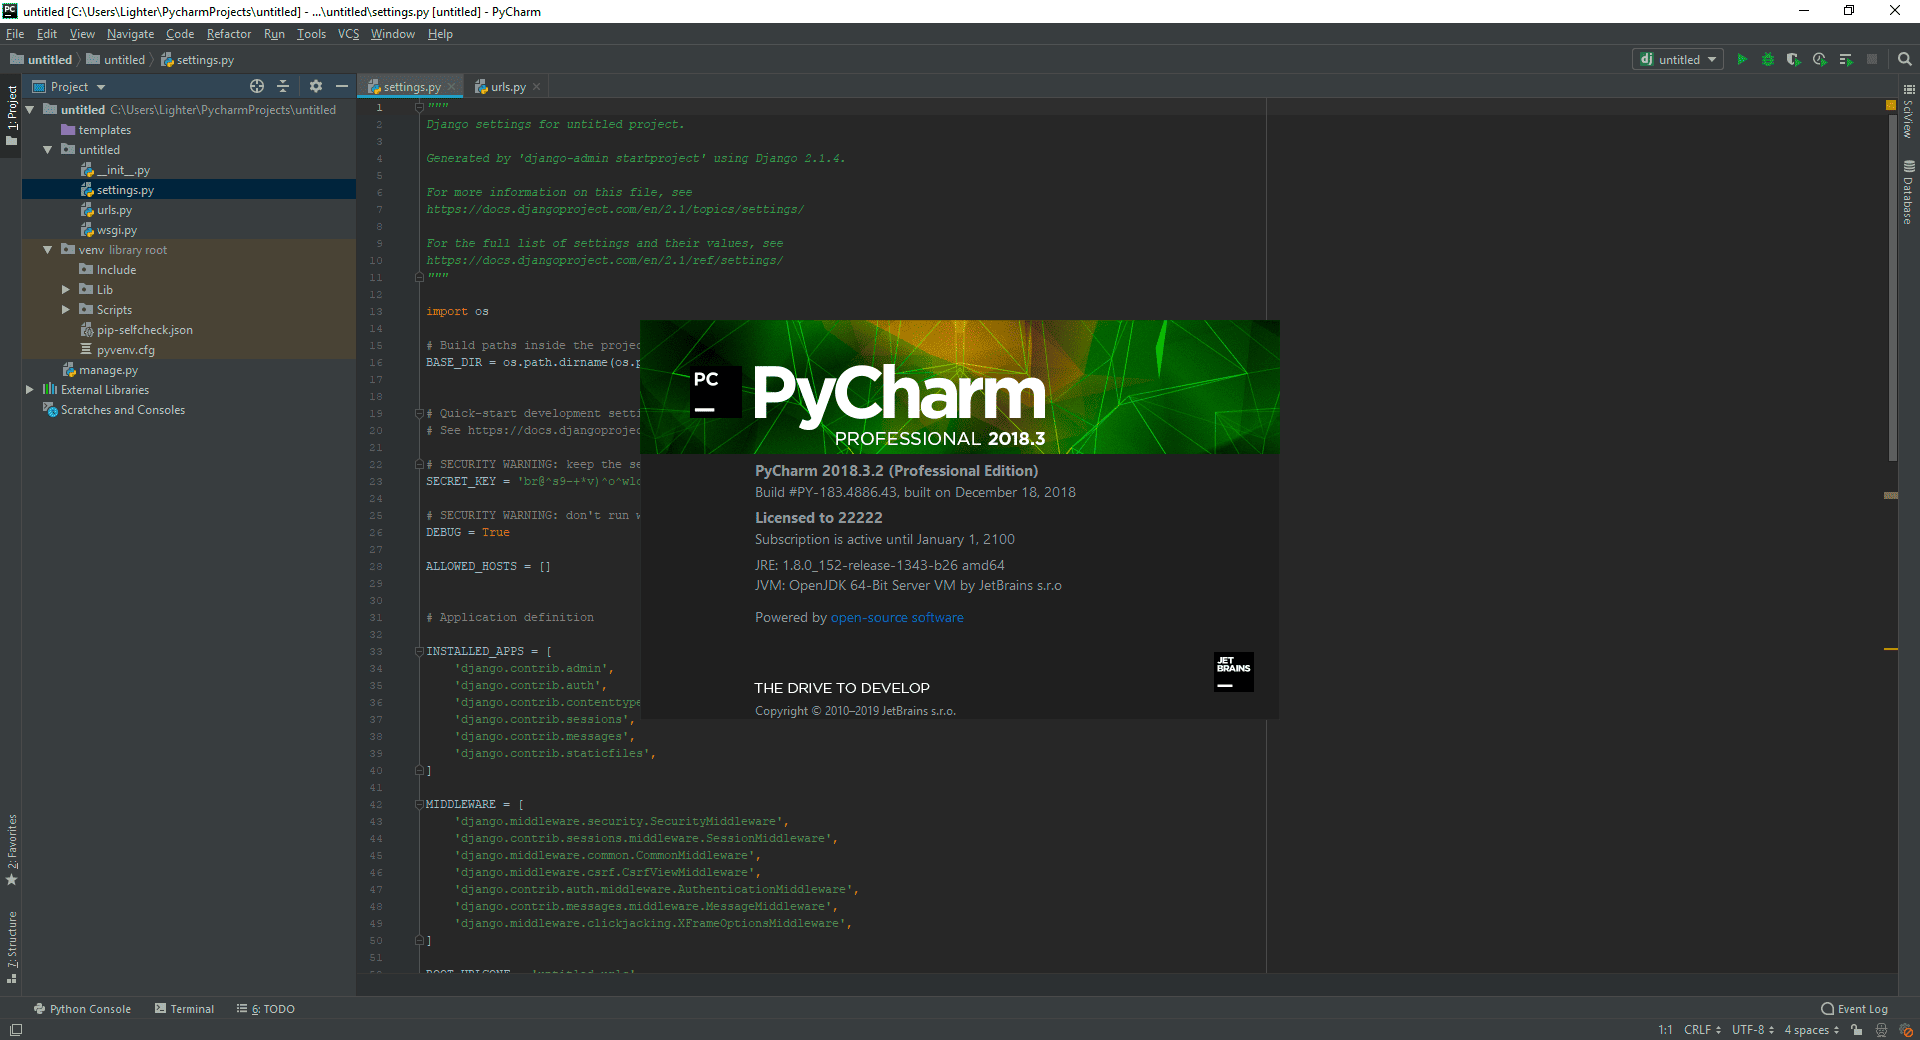Screen dimensions: 1920x1040
Task: Open the Structure tool window
Action: (12, 947)
